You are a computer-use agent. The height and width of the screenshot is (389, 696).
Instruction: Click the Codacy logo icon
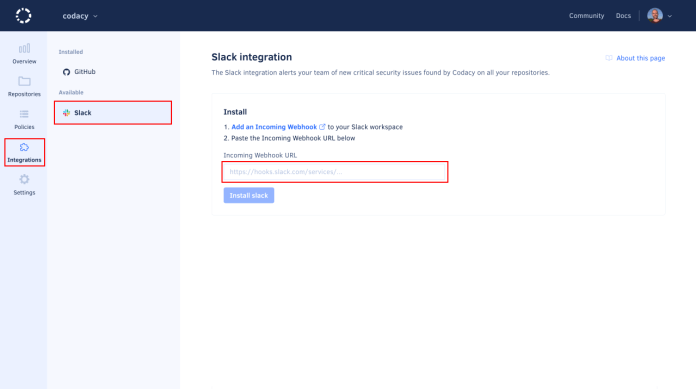click(24, 16)
